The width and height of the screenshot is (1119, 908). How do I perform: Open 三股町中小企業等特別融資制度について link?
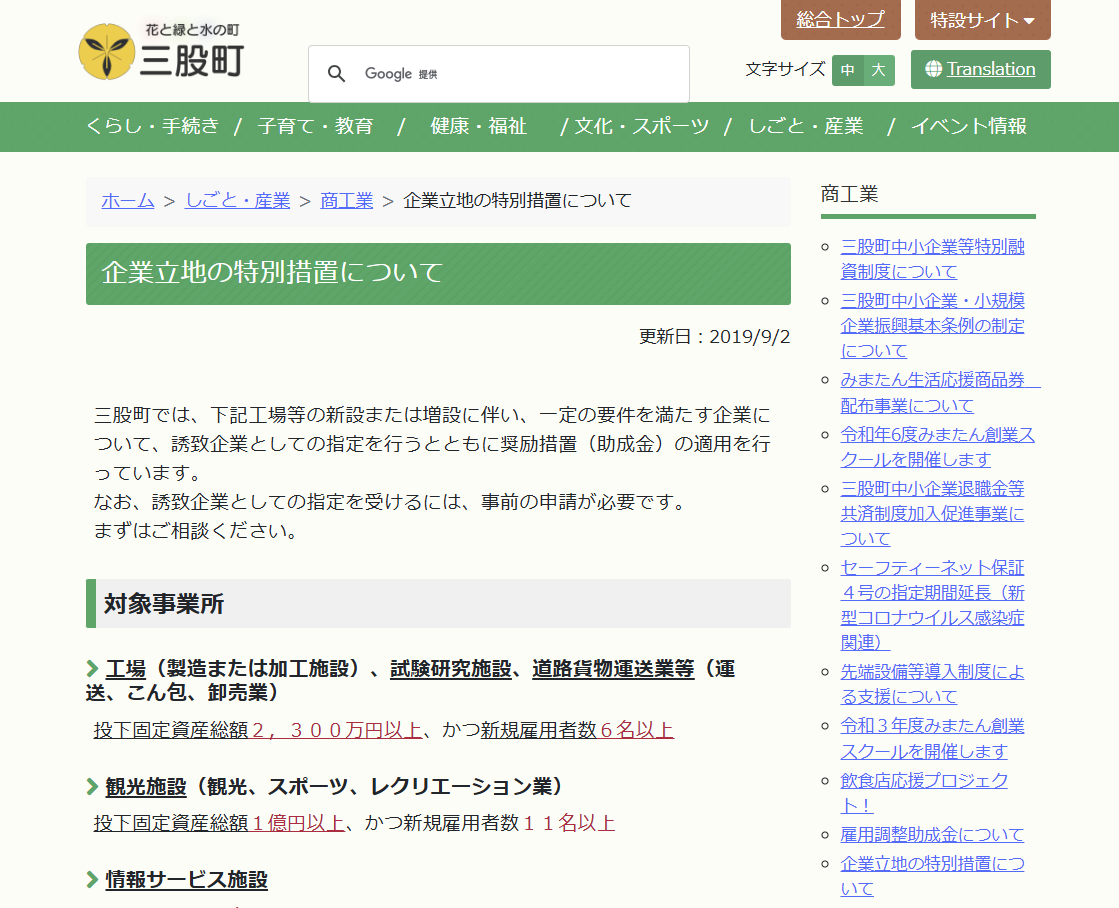coord(933,259)
